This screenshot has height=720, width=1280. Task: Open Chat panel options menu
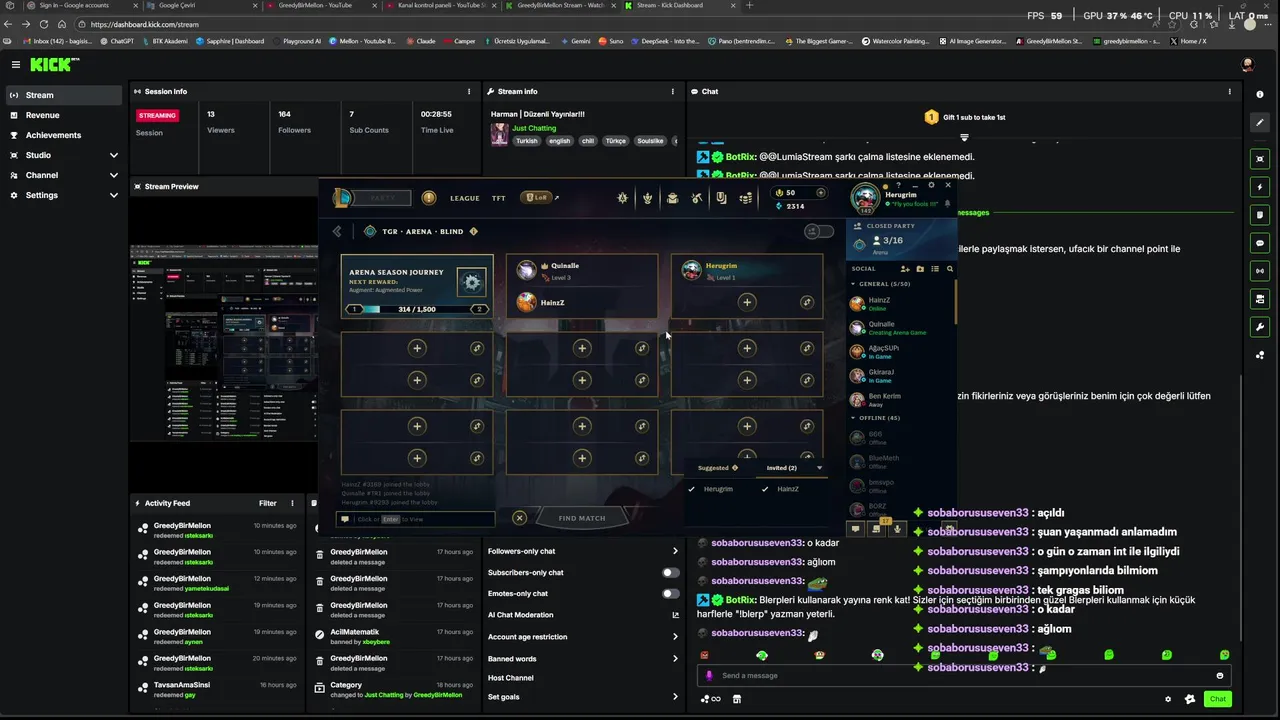click(1230, 91)
